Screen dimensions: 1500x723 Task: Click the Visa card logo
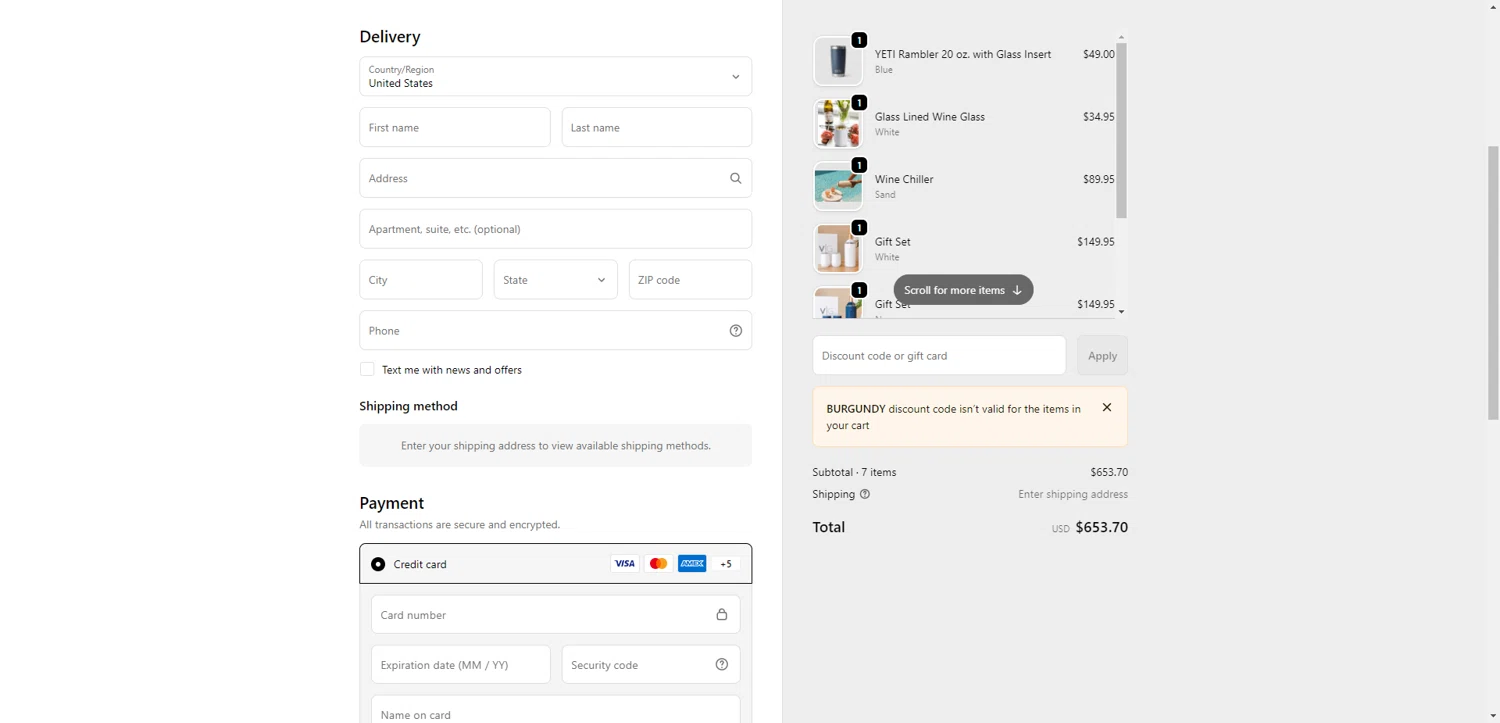pyautogui.click(x=624, y=564)
